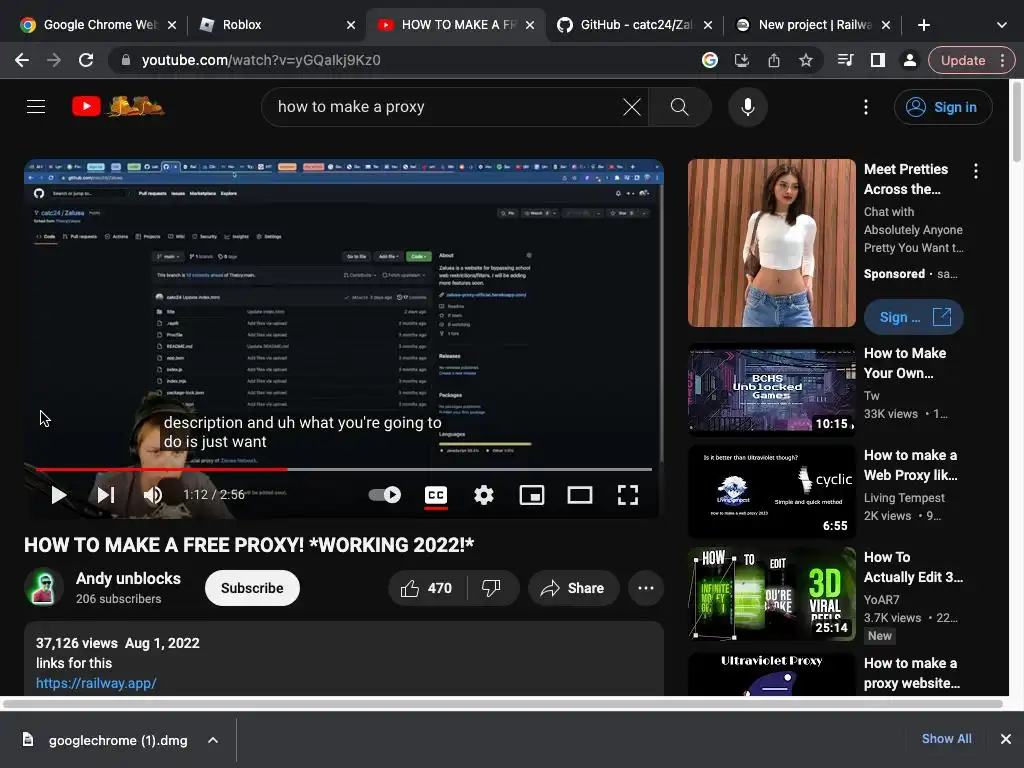Click the Sign button on the sponsored ad

914,317
